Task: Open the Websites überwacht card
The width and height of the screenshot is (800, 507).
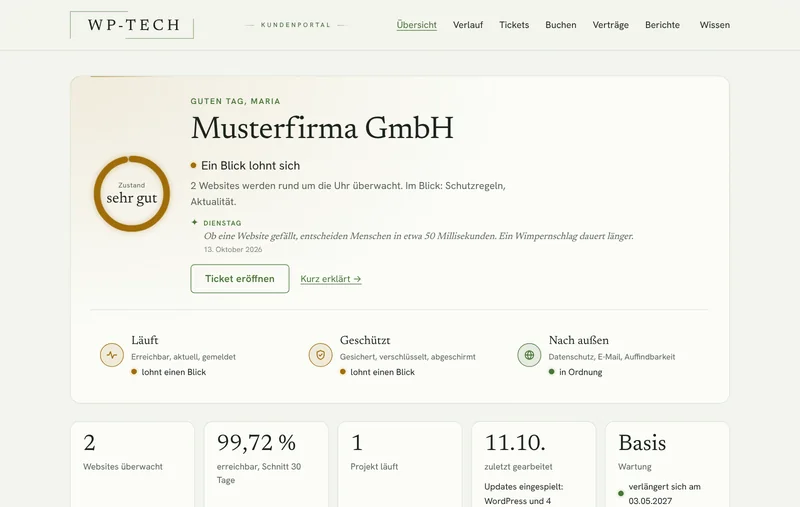Action: (133, 464)
